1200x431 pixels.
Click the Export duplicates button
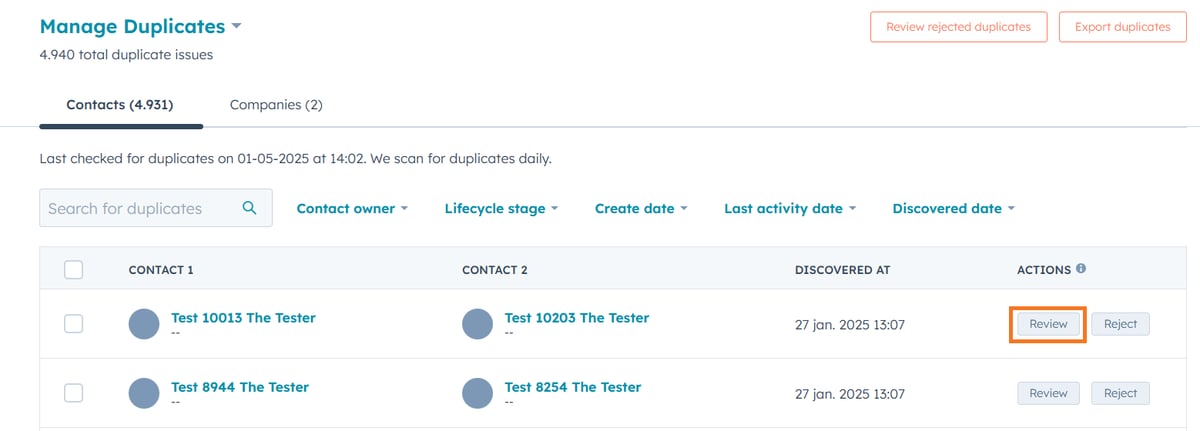[1123, 27]
